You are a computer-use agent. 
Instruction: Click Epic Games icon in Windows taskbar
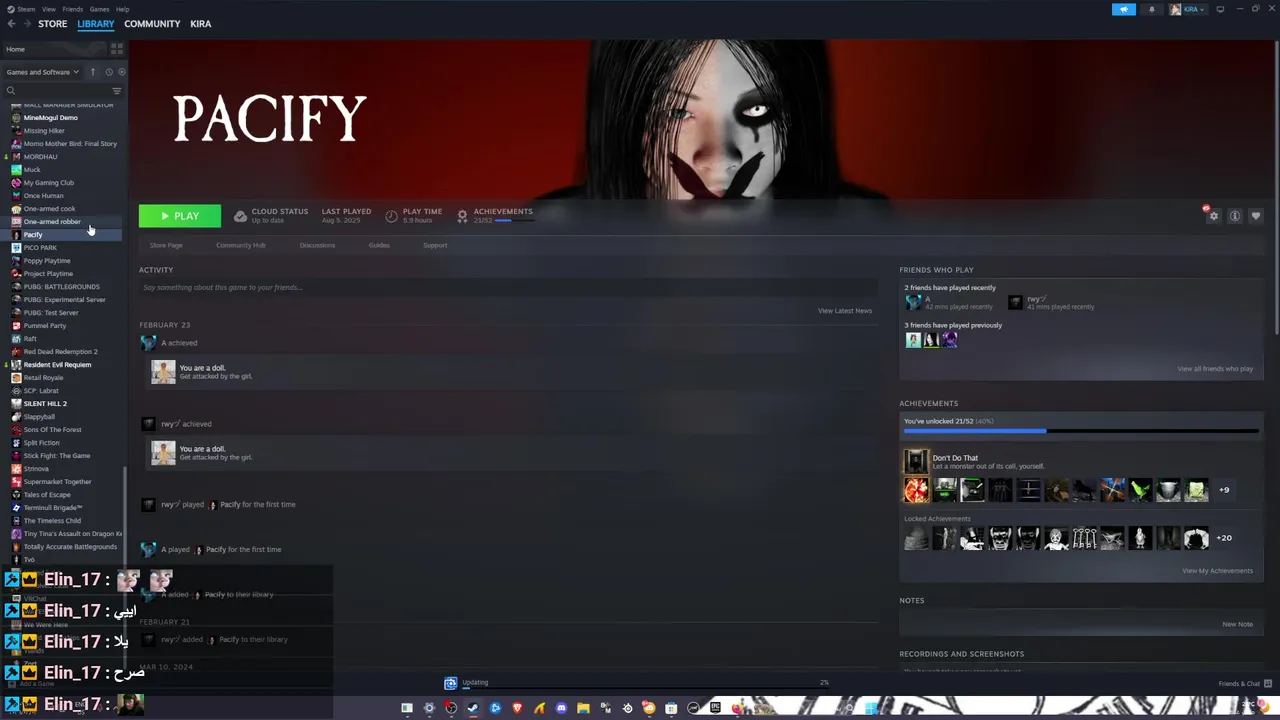pos(715,708)
